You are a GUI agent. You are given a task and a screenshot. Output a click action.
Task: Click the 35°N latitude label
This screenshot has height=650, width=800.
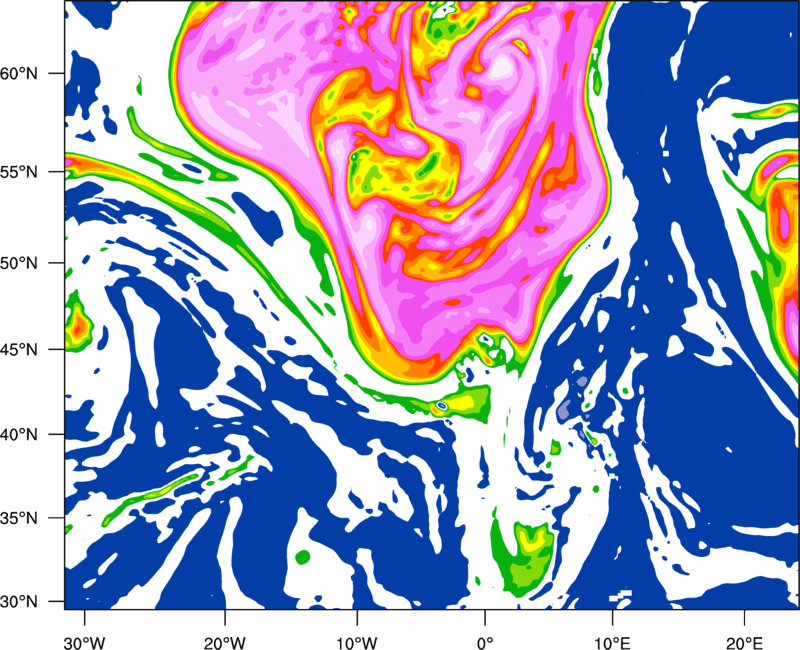(19, 518)
